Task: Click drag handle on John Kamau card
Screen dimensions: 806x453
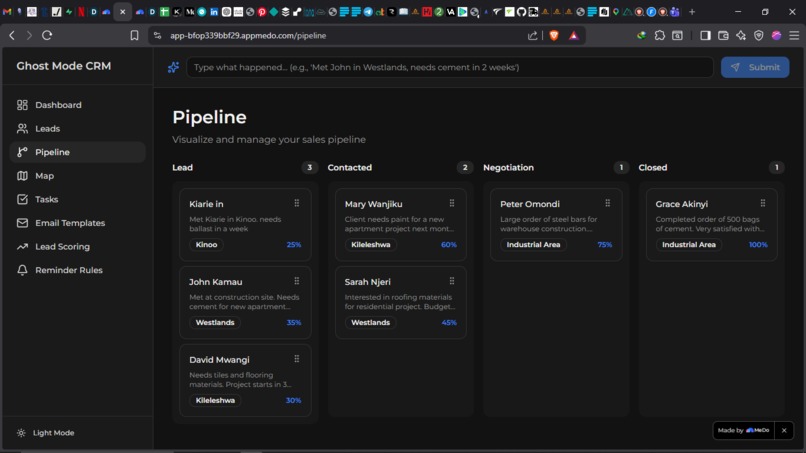Action: pyautogui.click(x=297, y=281)
